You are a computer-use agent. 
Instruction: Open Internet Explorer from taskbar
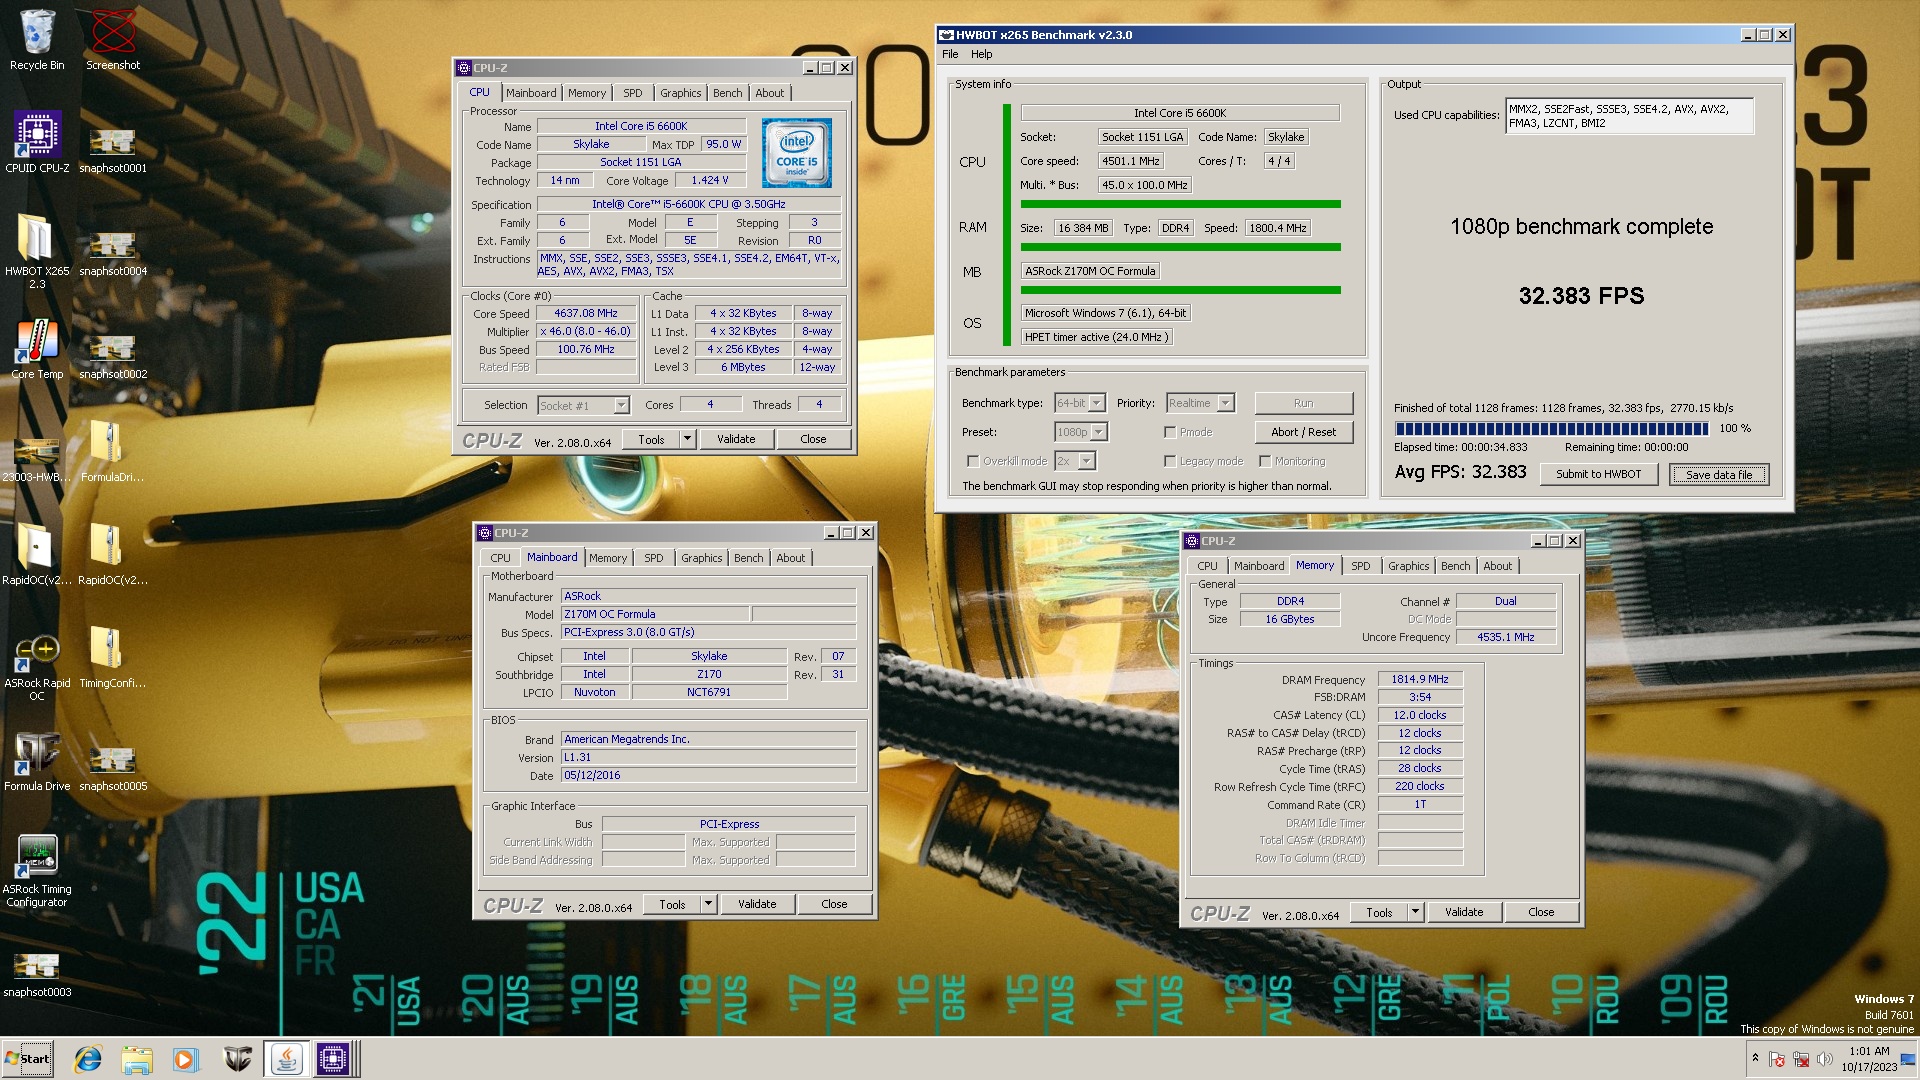pos(88,1059)
